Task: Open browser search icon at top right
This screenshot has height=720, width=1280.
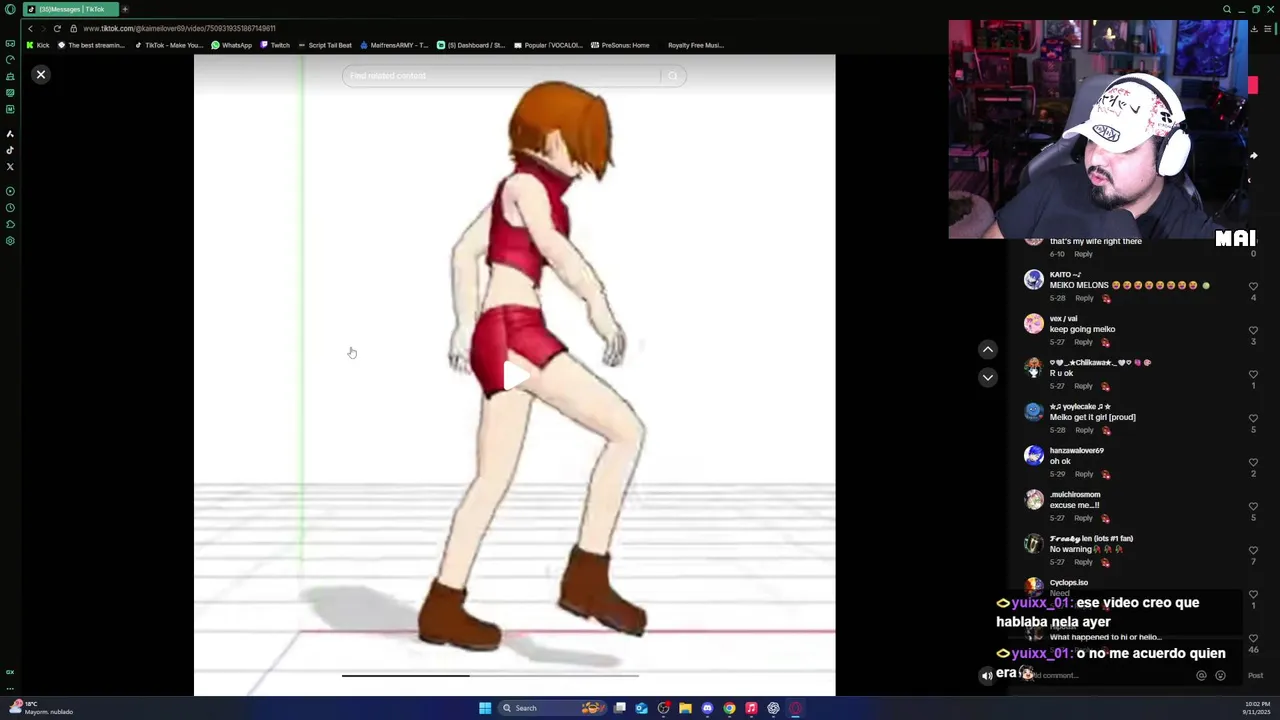Action: point(1227,9)
